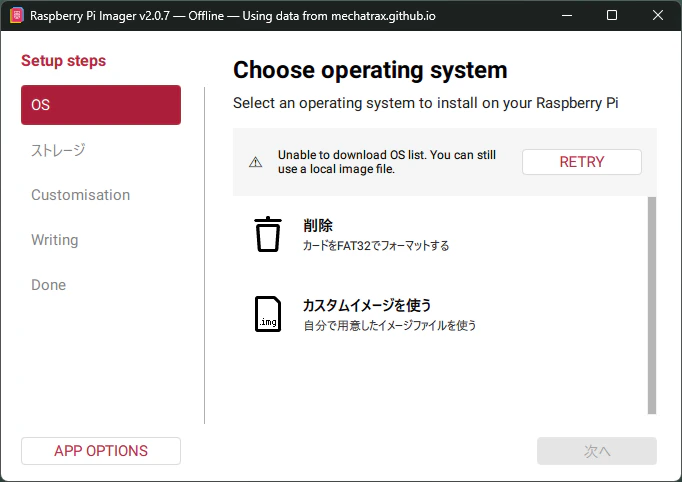The width and height of the screenshot is (682, 482).
Task: Click the .img custom image file icon
Action: click(267, 314)
